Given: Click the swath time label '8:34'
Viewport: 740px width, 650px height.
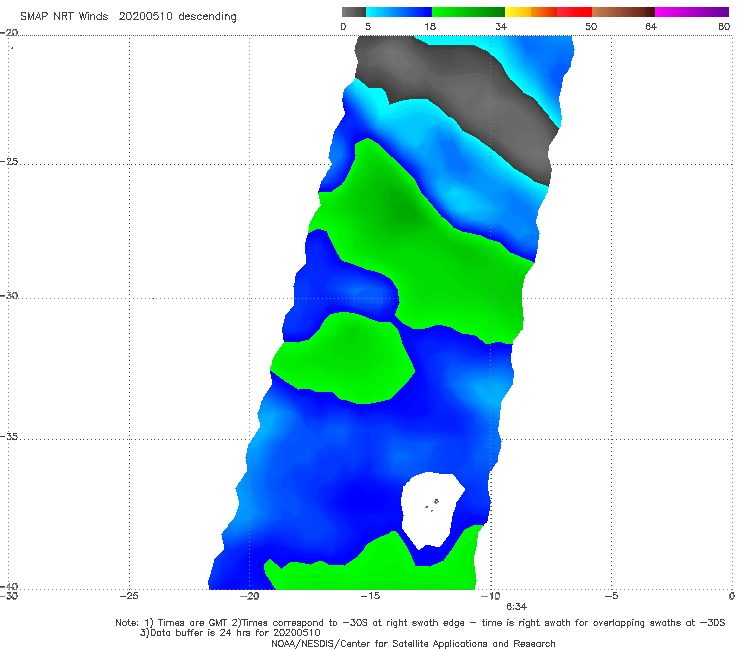Looking at the screenshot, I should point(516,607).
